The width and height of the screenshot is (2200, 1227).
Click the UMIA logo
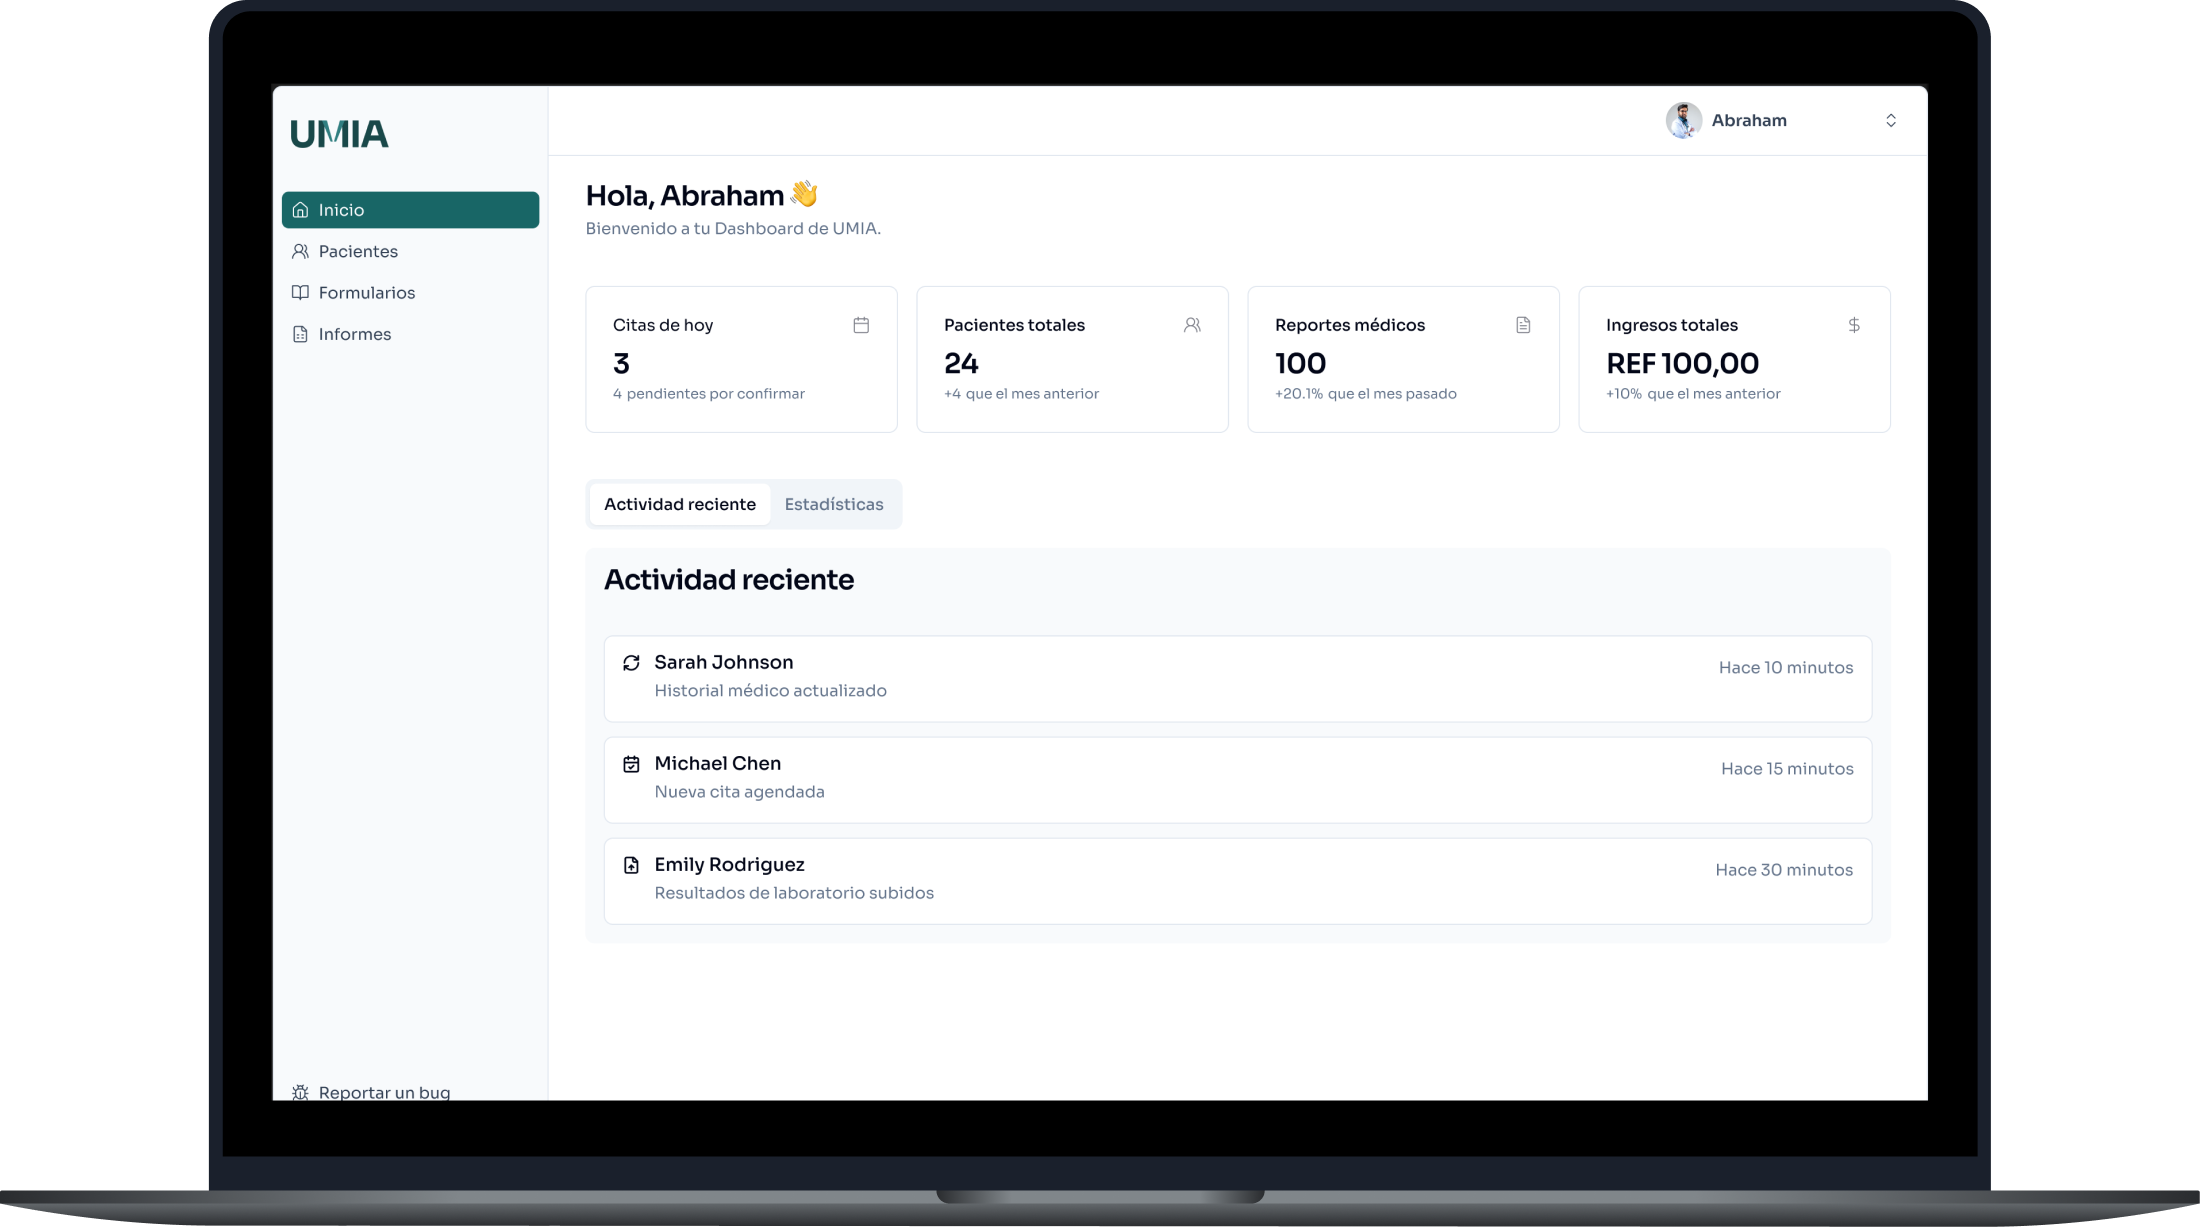click(339, 134)
